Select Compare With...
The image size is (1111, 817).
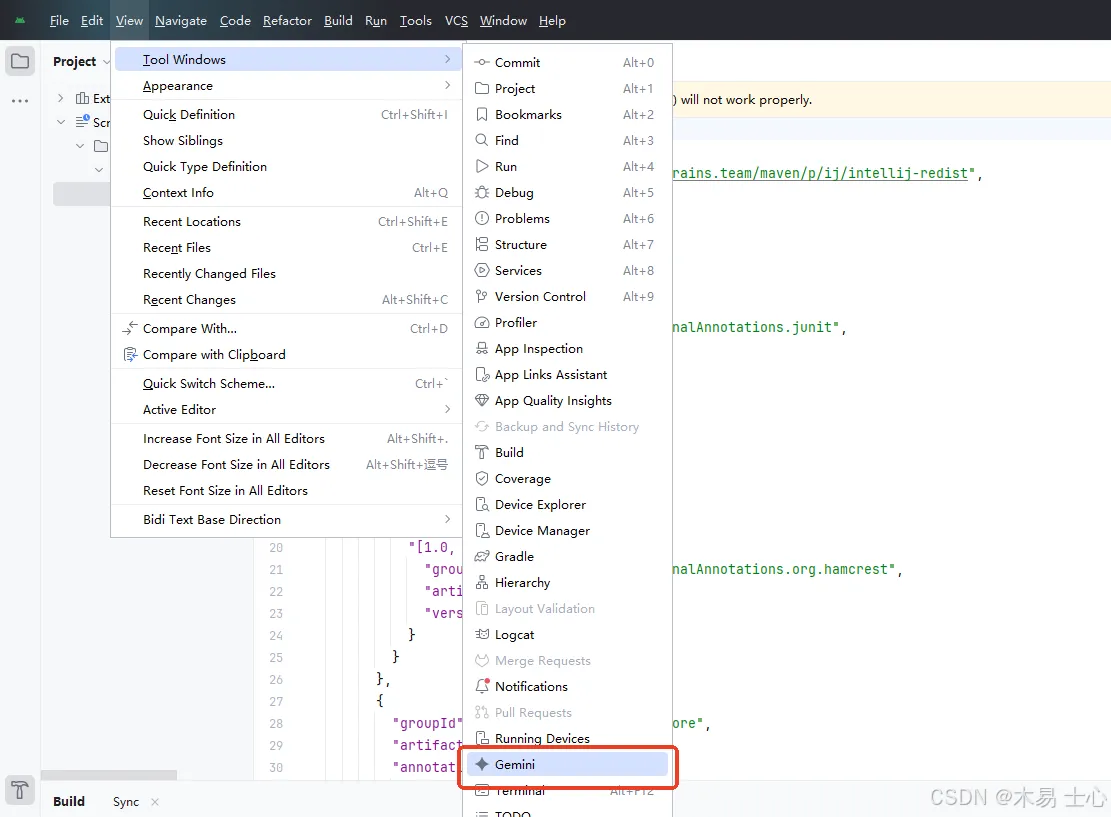tap(287, 329)
